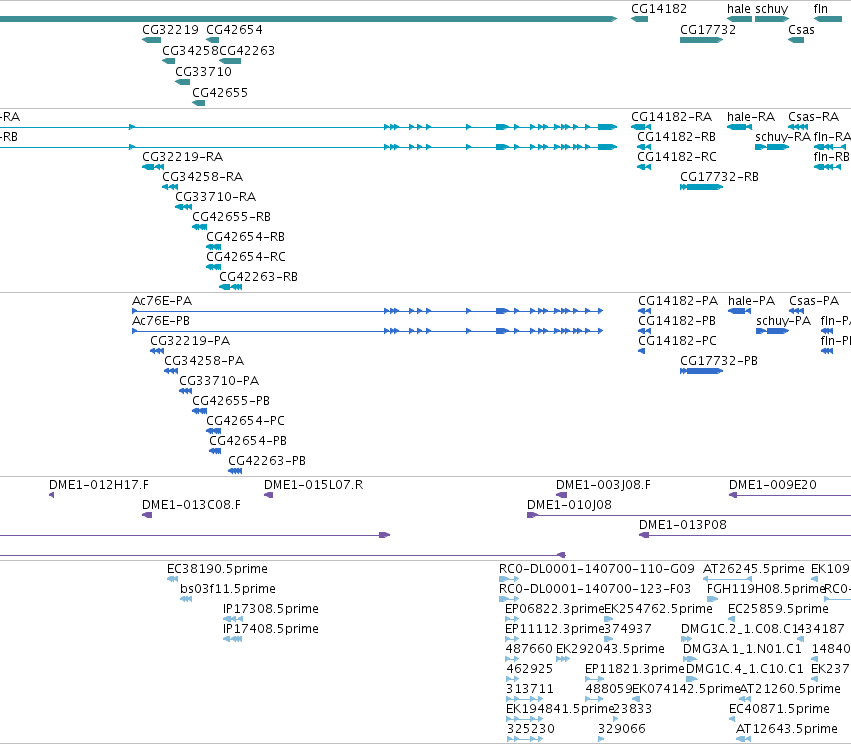Image resolution: width=851 pixels, height=744 pixels.
Task: Click the CG32219-RA transcript label
Action: pos(182,157)
